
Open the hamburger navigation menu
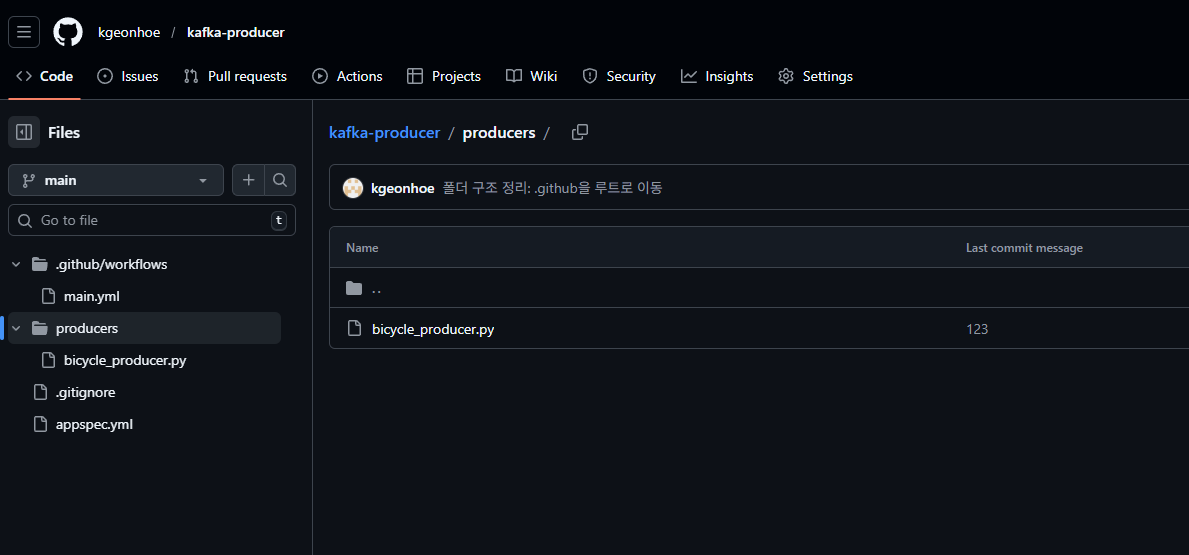[24, 32]
